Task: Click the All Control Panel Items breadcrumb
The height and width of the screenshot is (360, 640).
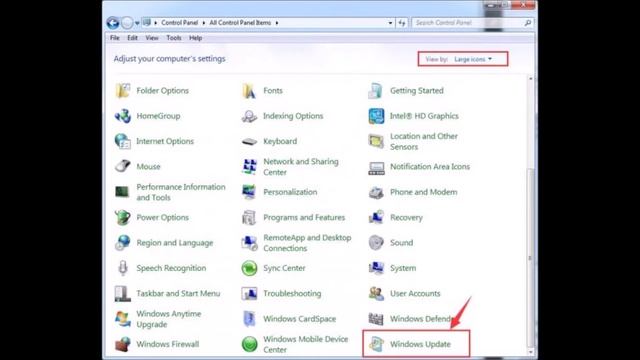Action: click(240, 23)
